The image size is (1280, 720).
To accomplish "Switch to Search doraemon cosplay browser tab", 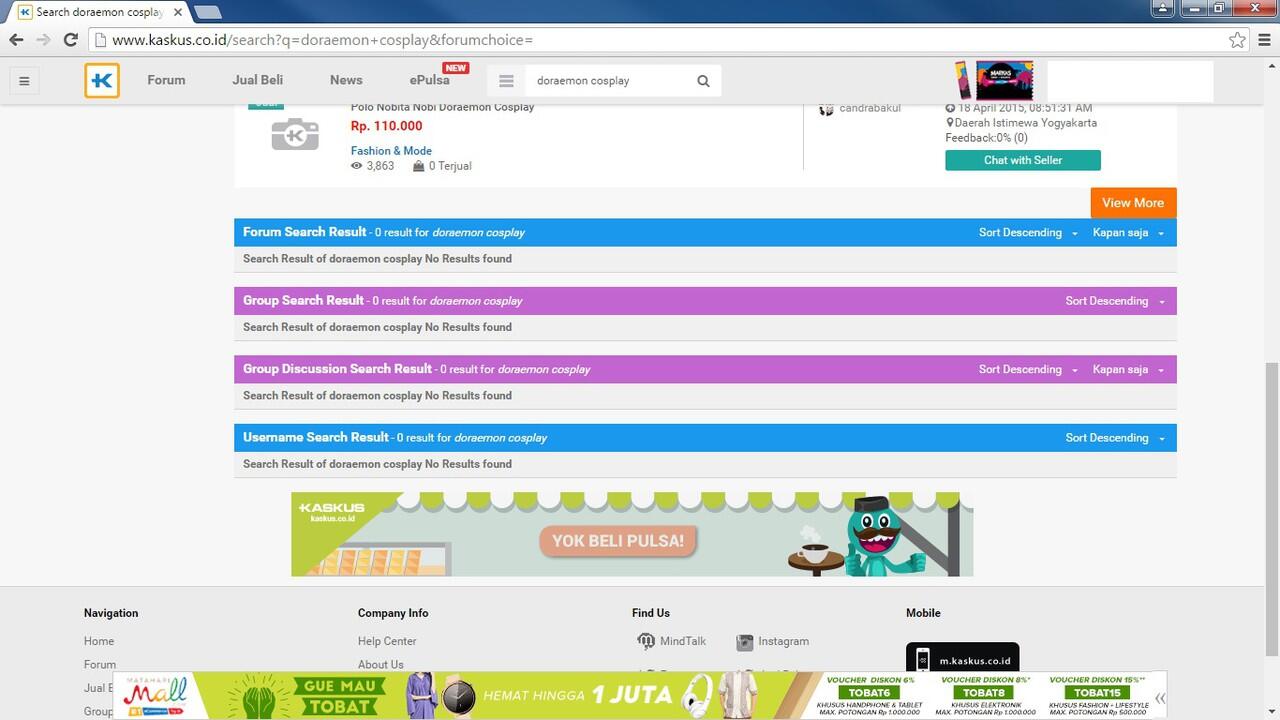I will (98, 12).
